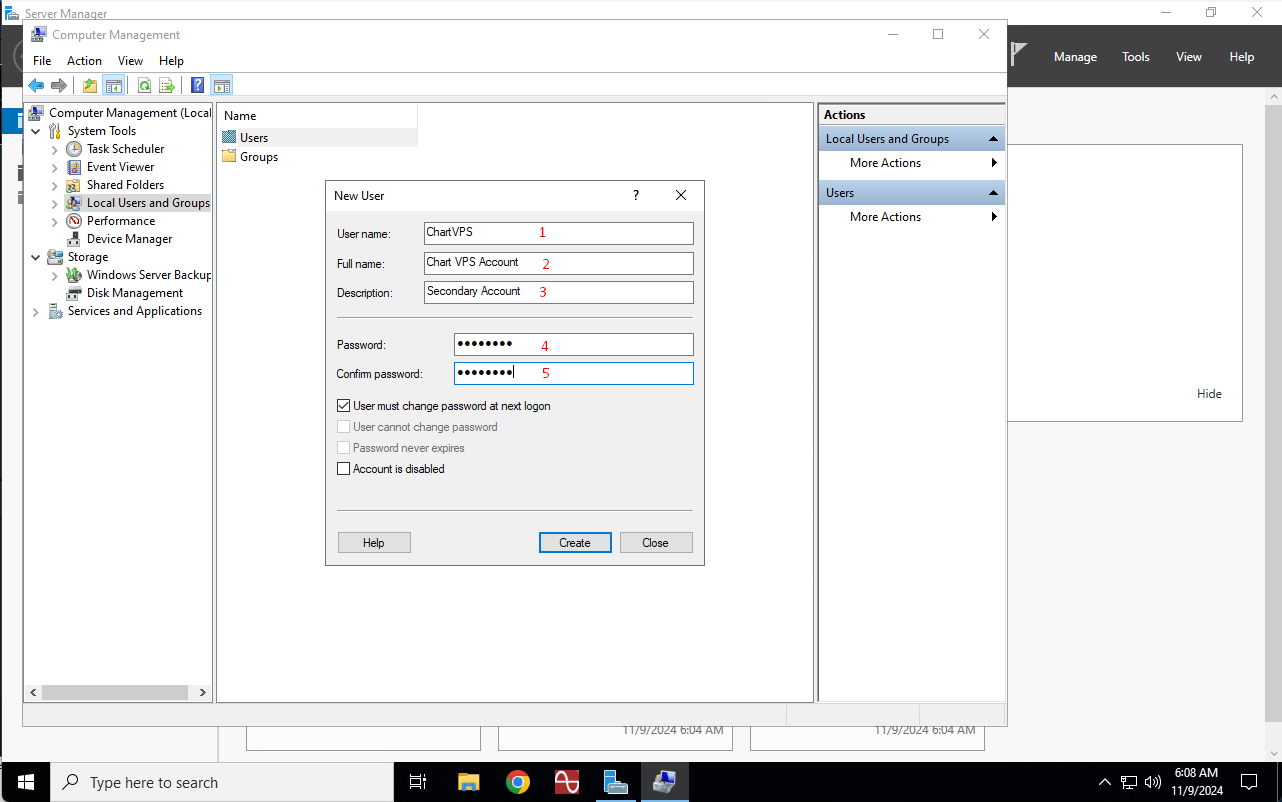The width and height of the screenshot is (1282, 802).
Task: Collapse the Storage tree node
Action: pyautogui.click(x=36, y=257)
